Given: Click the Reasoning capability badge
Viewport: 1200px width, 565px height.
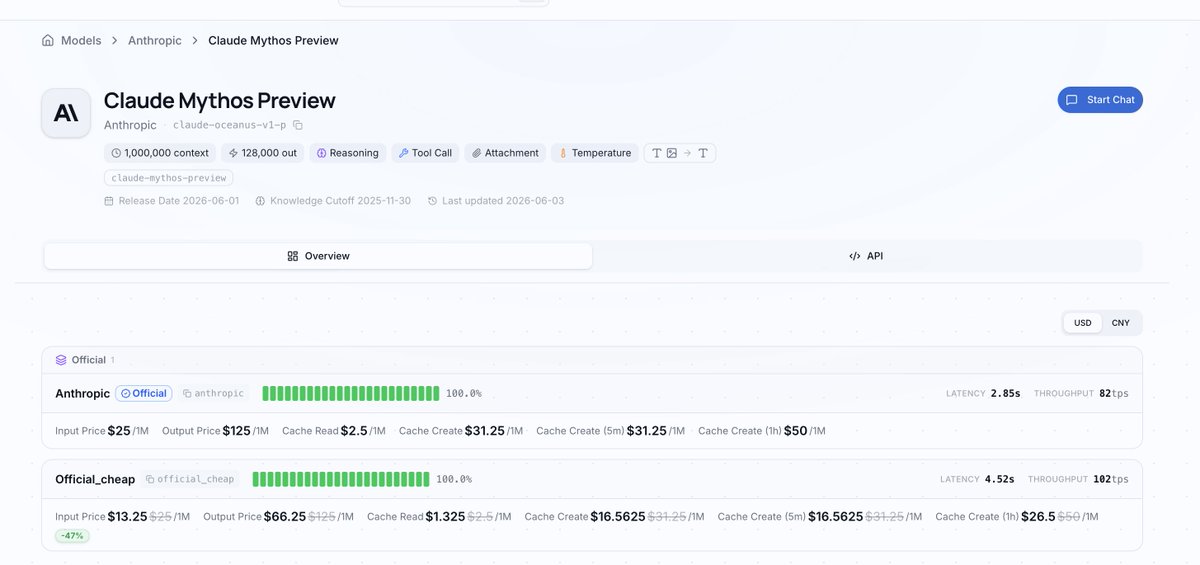Looking at the screenshot, I should 347,153.
